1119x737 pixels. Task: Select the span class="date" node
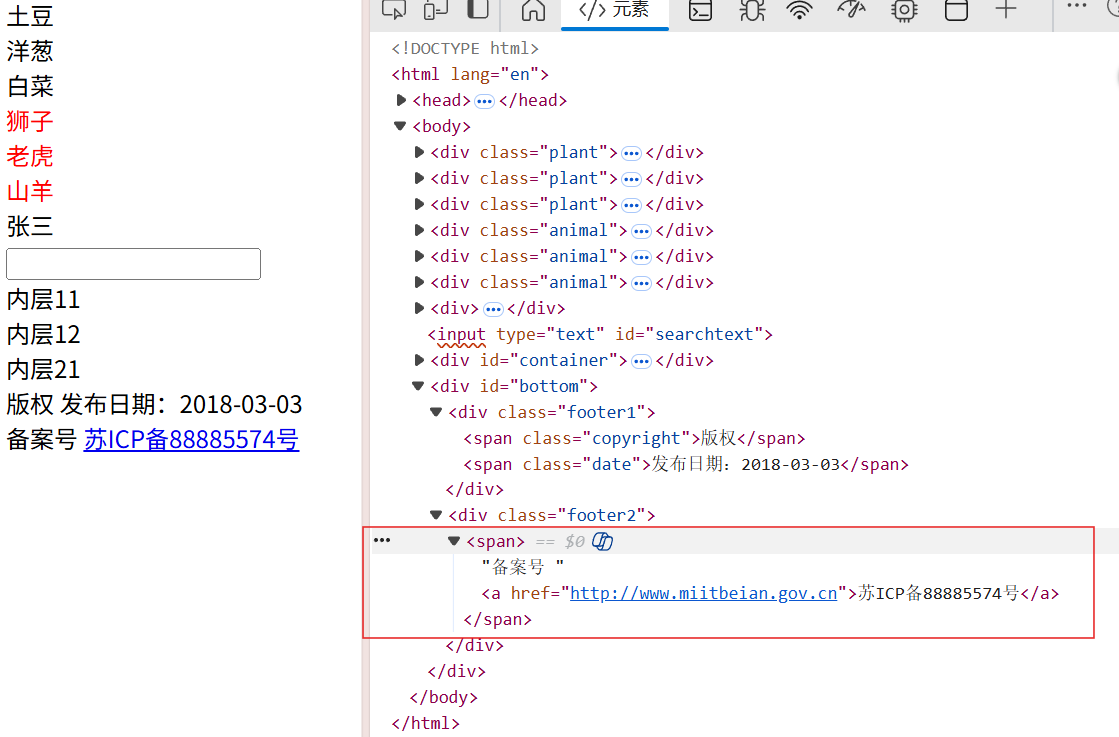pyautogui.click(x=686, y=464)
